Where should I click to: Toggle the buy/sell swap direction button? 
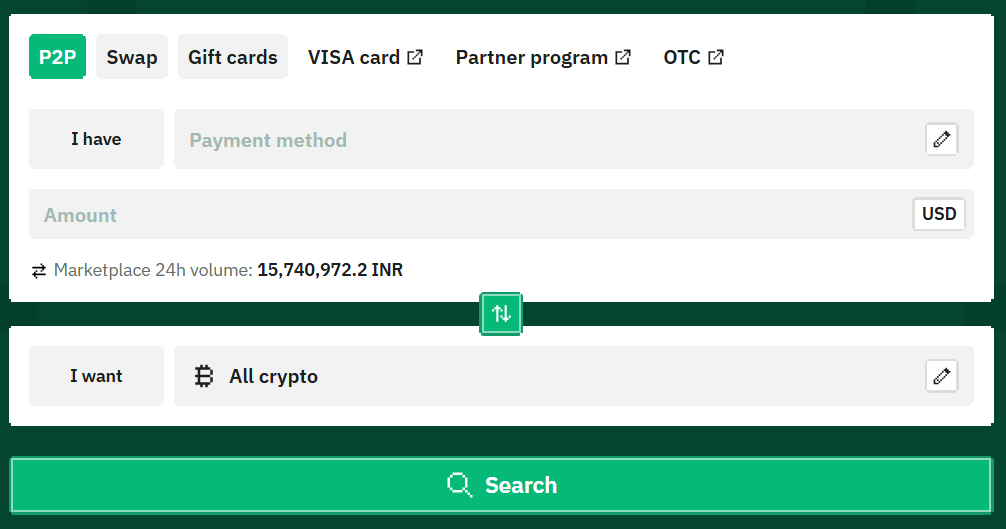[x=501, y=313]
